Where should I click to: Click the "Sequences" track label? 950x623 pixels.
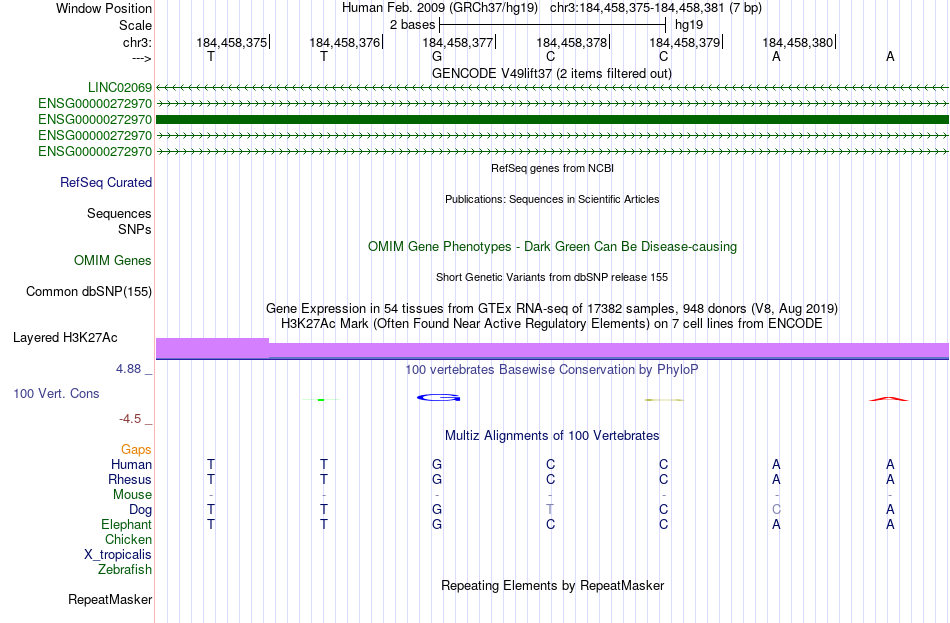[x=119, y=213]
